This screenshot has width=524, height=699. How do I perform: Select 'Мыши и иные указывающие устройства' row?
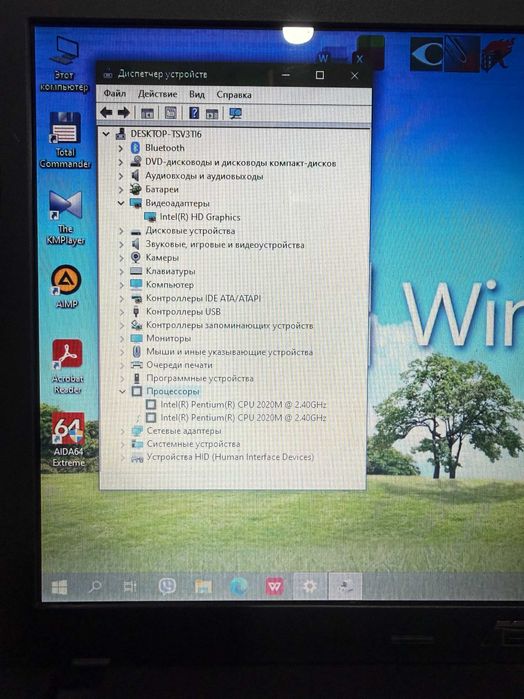(x=229, y=352)
